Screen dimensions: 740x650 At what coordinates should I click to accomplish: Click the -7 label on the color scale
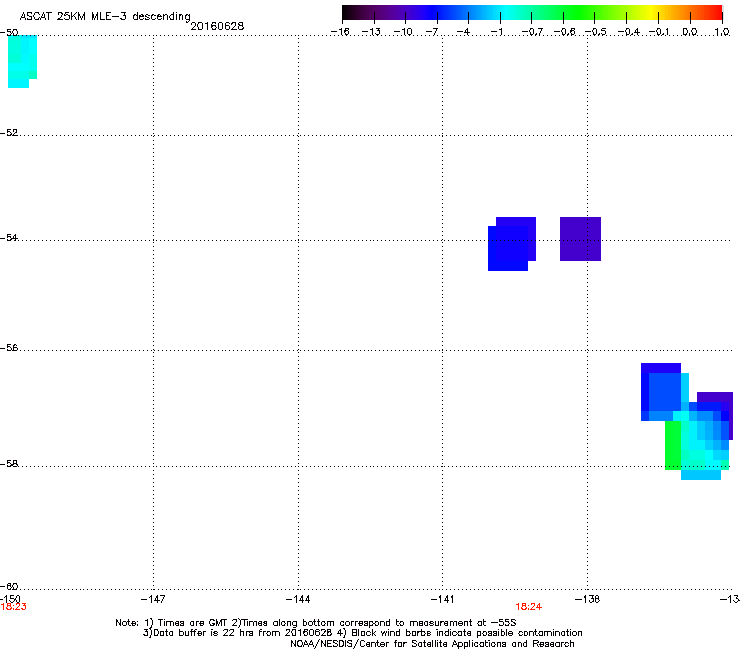tap(432, 32)
